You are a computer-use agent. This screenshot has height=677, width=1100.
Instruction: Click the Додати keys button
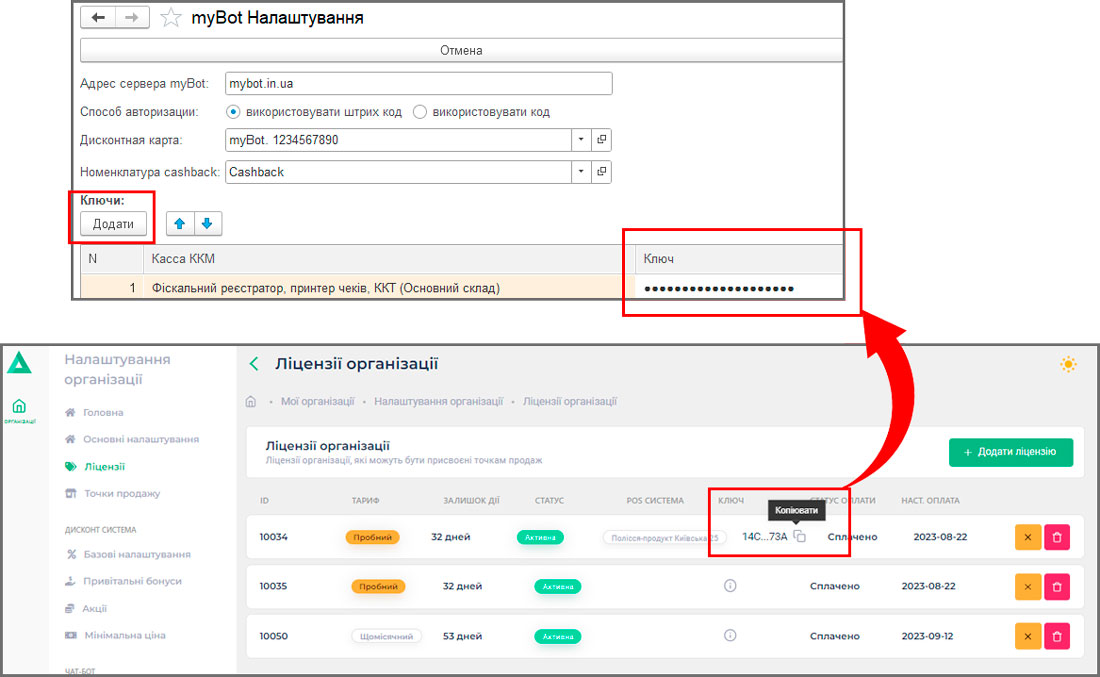click(x=113, y=224)
